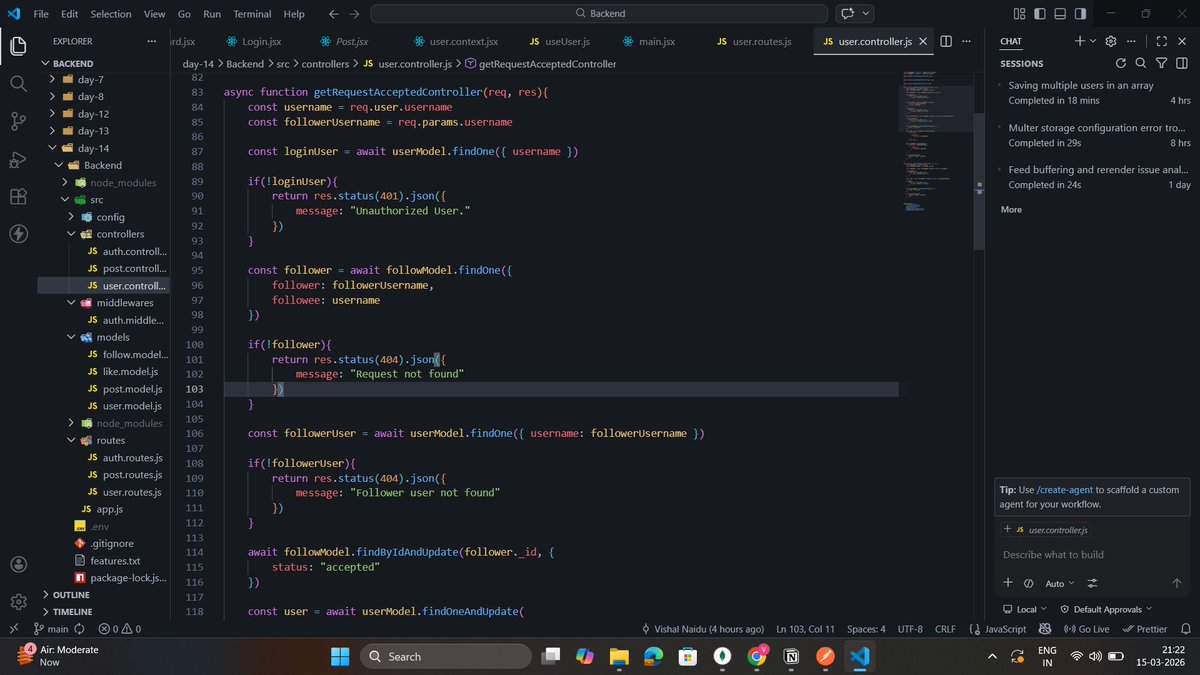
Task: Maximize the chat panel
Action: 1161,41
